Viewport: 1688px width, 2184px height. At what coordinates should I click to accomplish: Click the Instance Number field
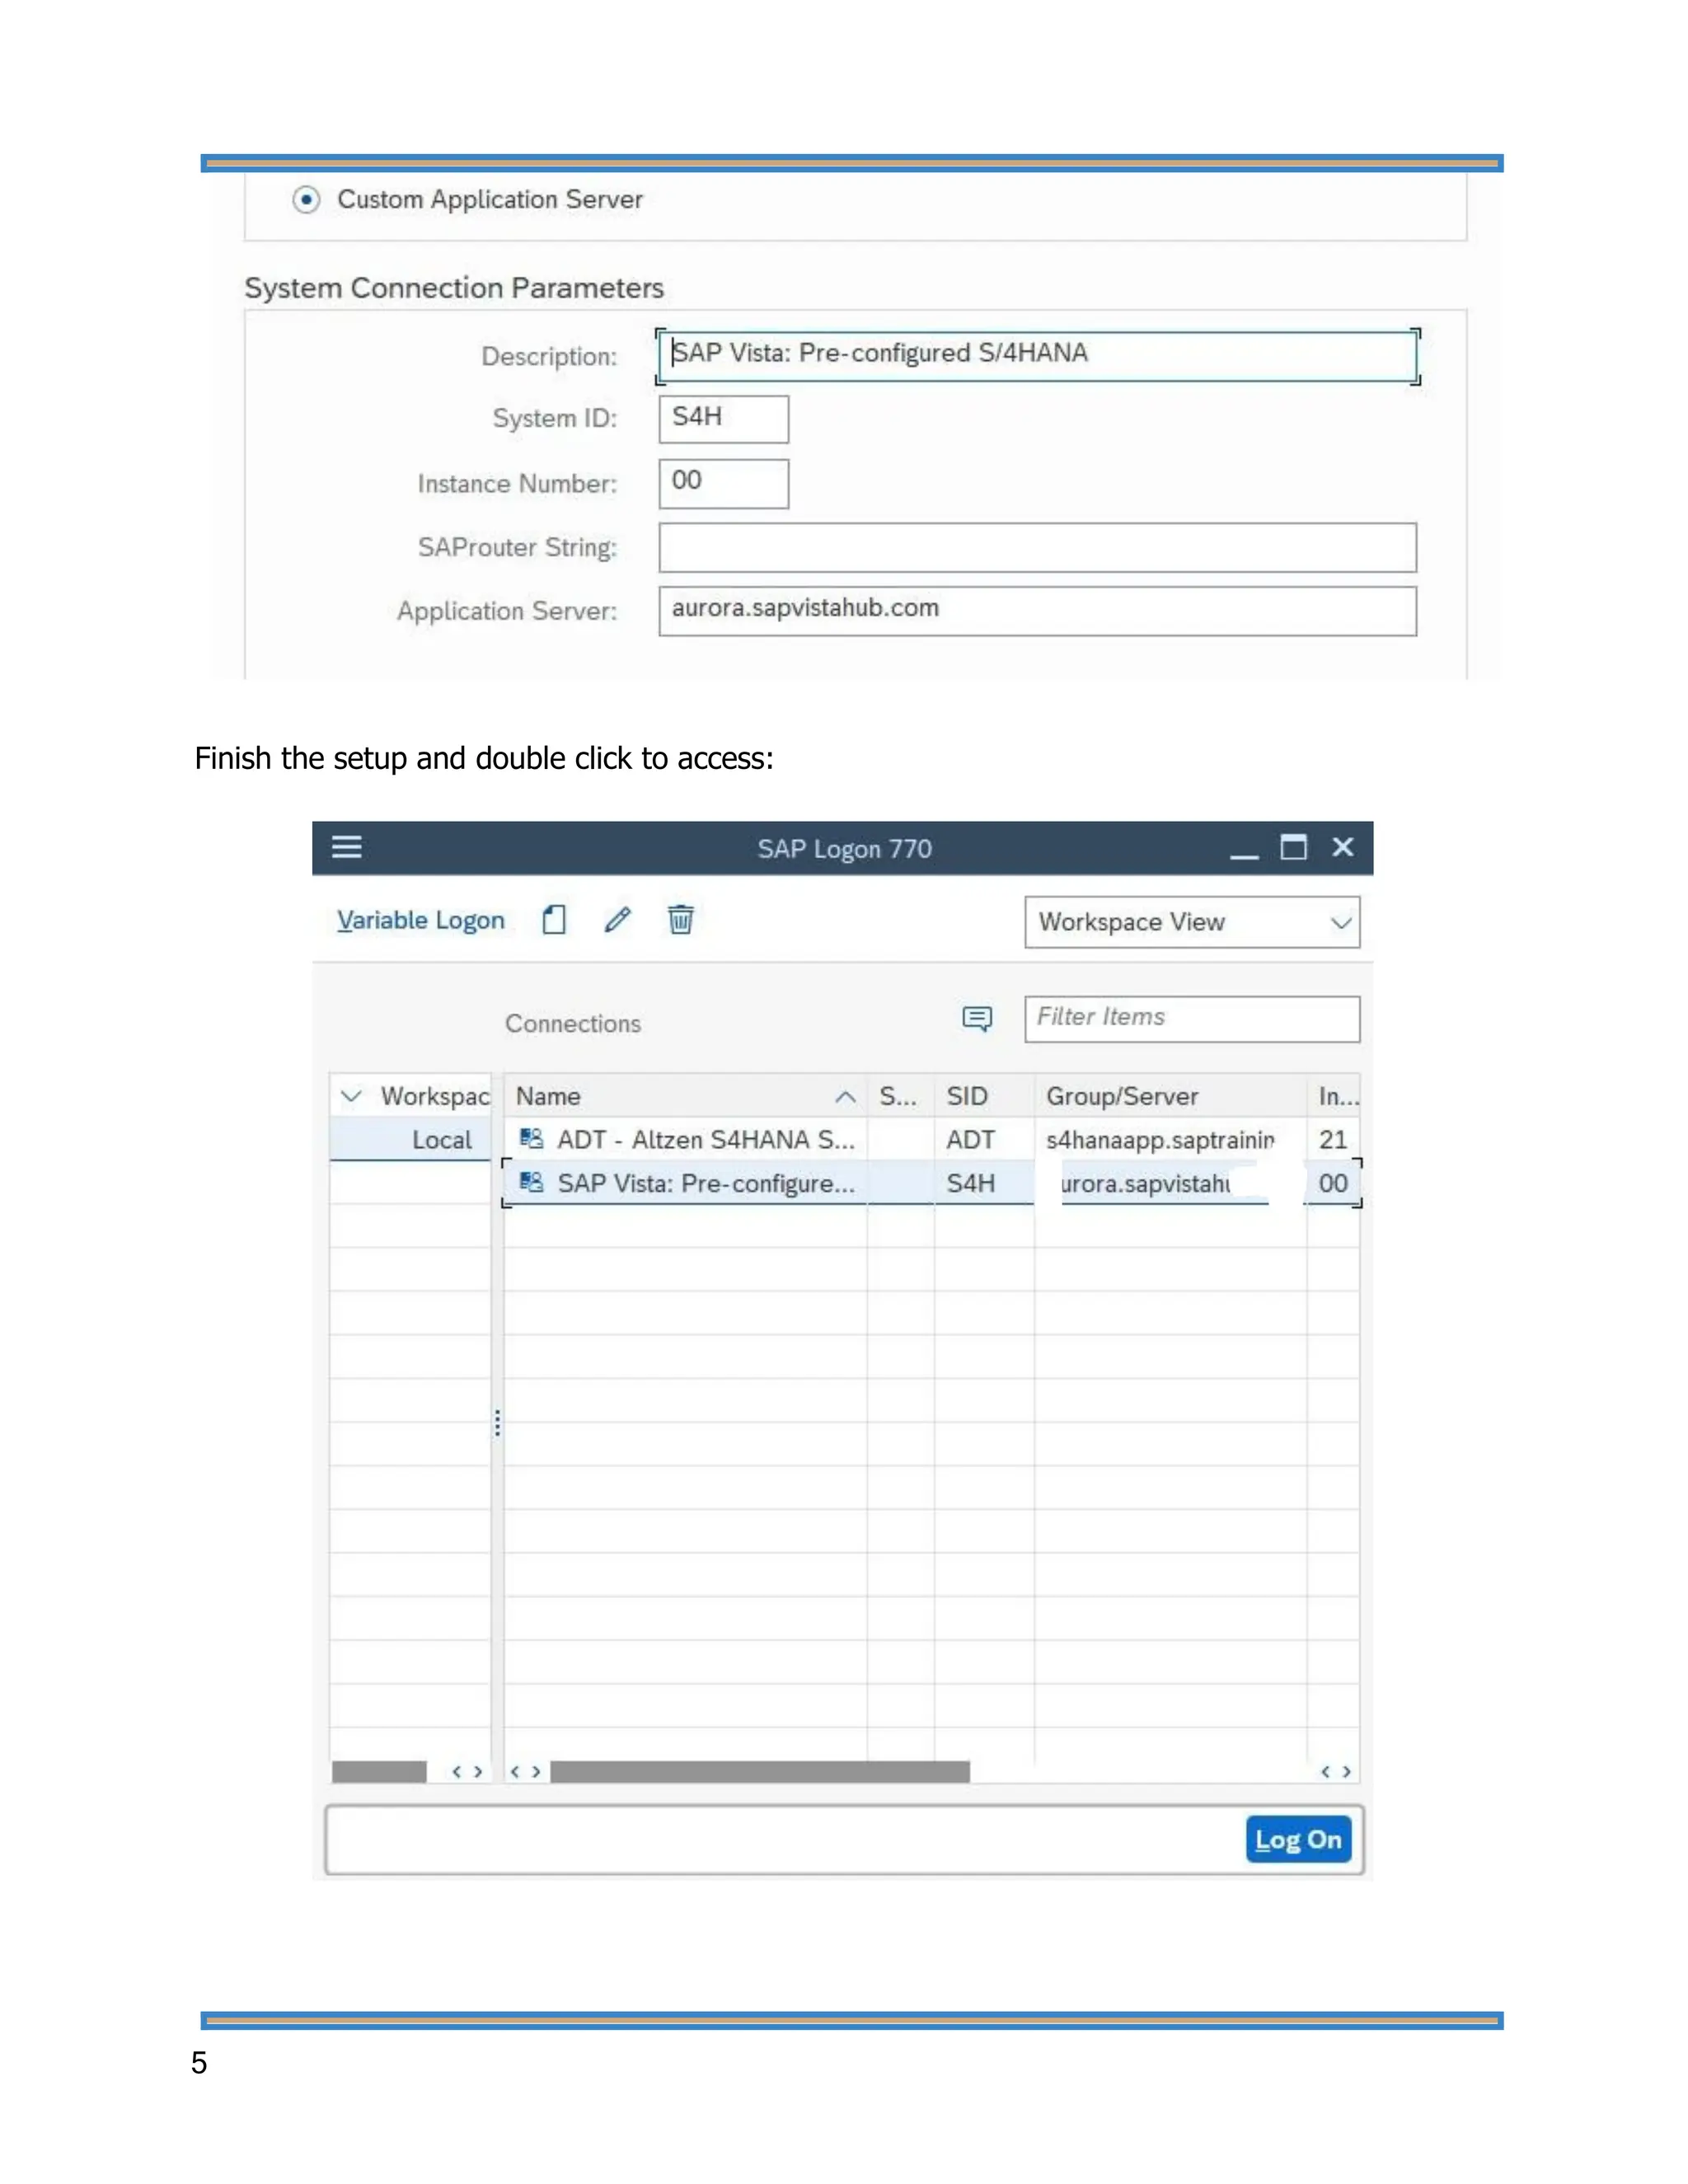(x=723, y=483)
